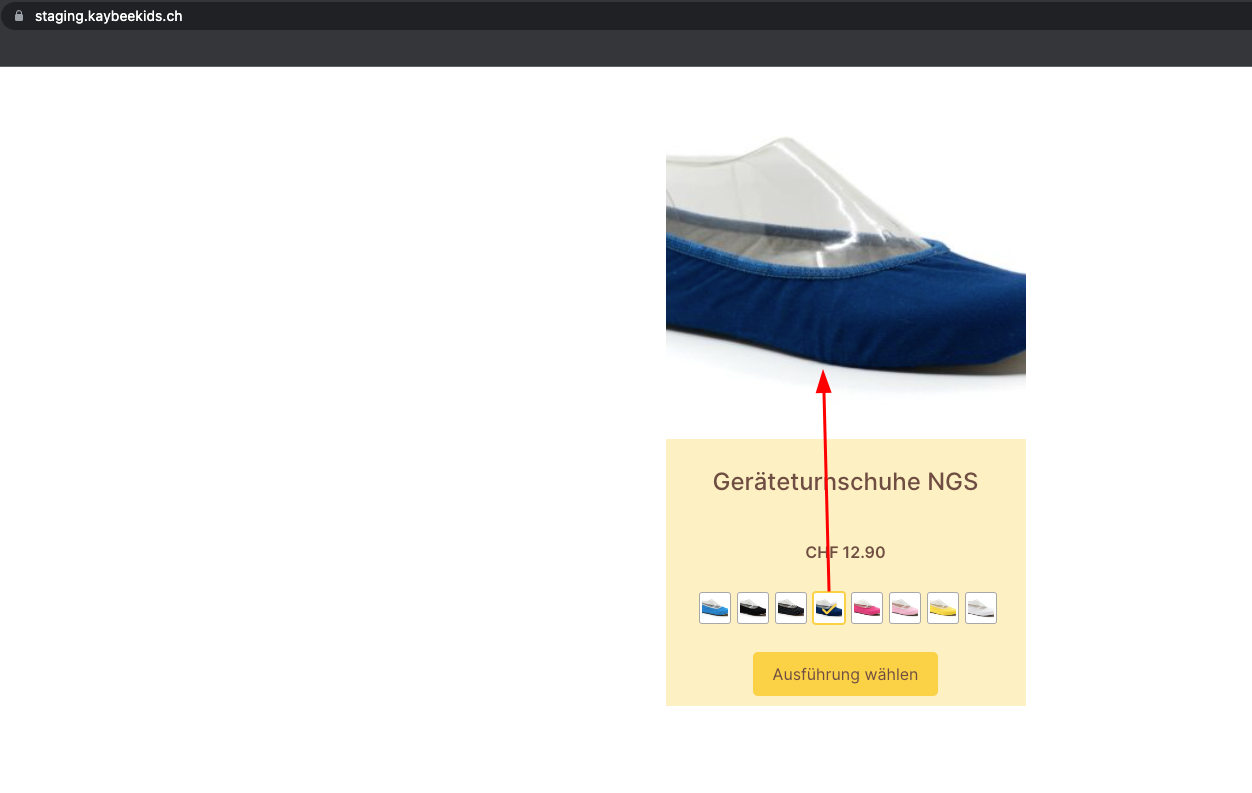
Task: Focus the staging.kaybeekids.ch address field
Action: pos(108,16)
